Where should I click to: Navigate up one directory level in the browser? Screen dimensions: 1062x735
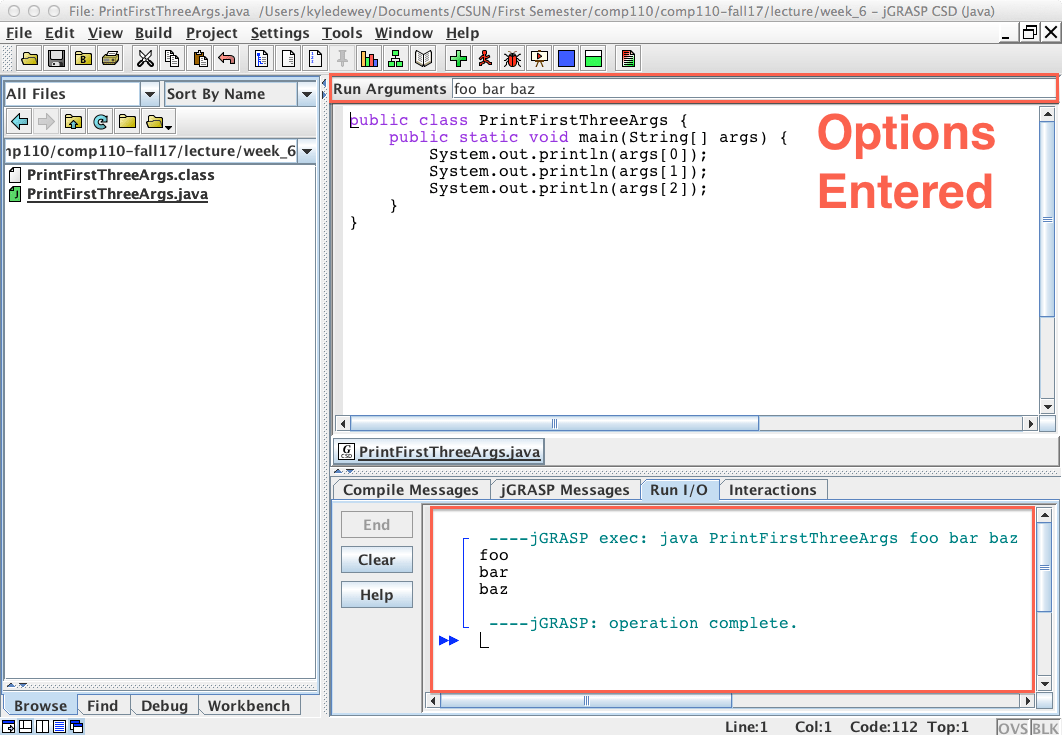point(71,121)
